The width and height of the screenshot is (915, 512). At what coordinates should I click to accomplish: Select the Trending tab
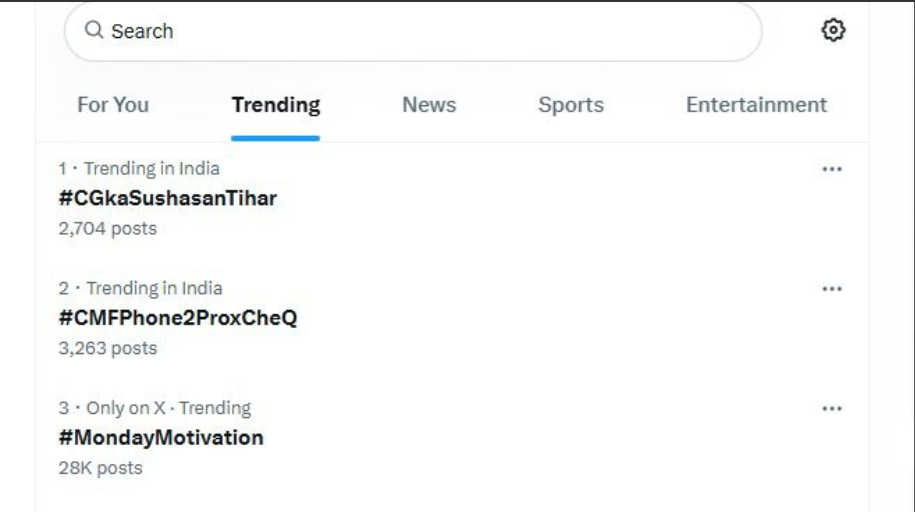(276, 105)
